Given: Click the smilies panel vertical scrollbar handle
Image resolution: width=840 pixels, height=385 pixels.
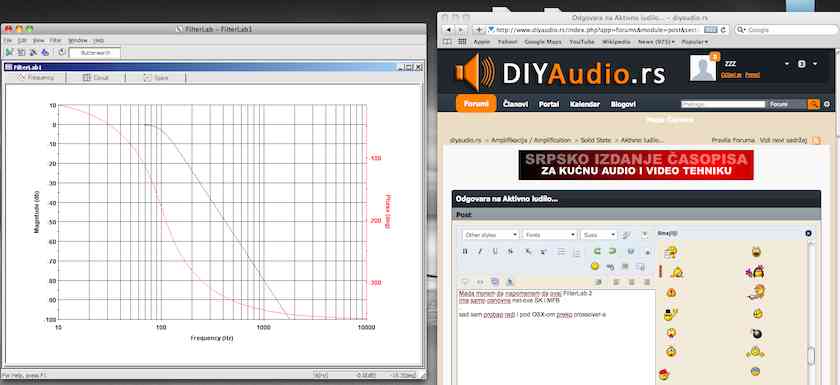Looking at the screenshot, I should (811, 356).
